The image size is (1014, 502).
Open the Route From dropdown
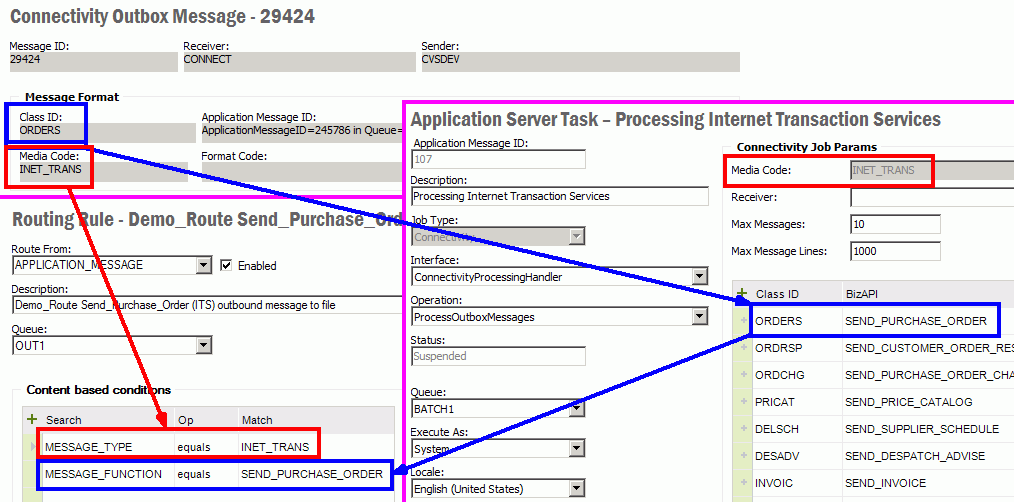pos(204,265)
